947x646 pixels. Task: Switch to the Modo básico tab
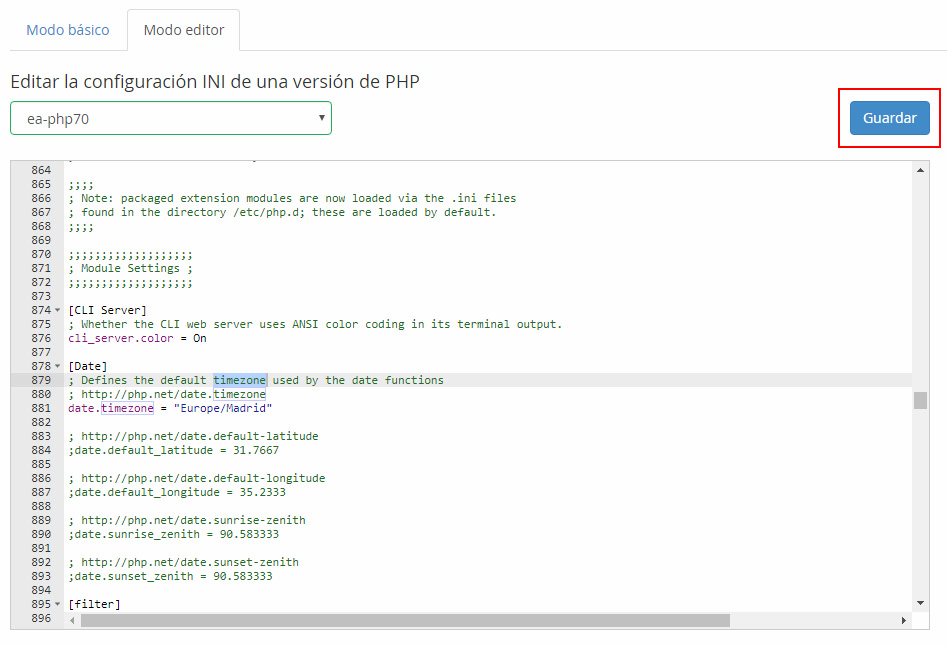(x=68, y=30)
